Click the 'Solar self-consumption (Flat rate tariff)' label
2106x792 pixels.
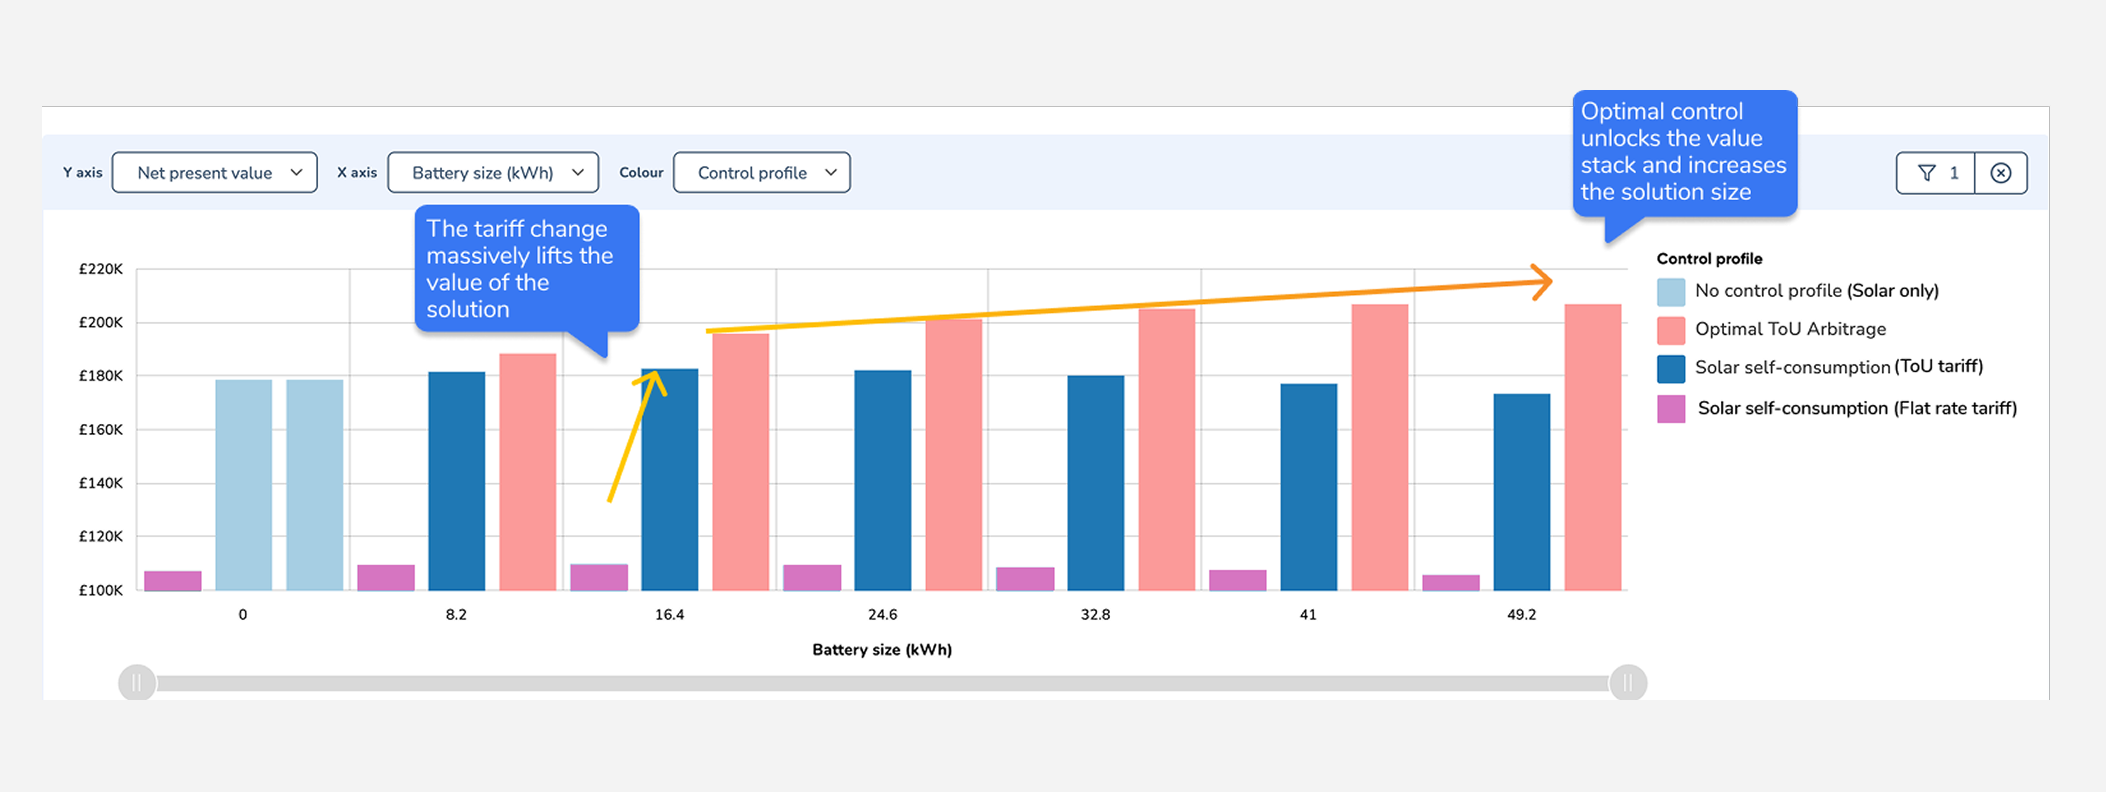[x=1857, y=408]
